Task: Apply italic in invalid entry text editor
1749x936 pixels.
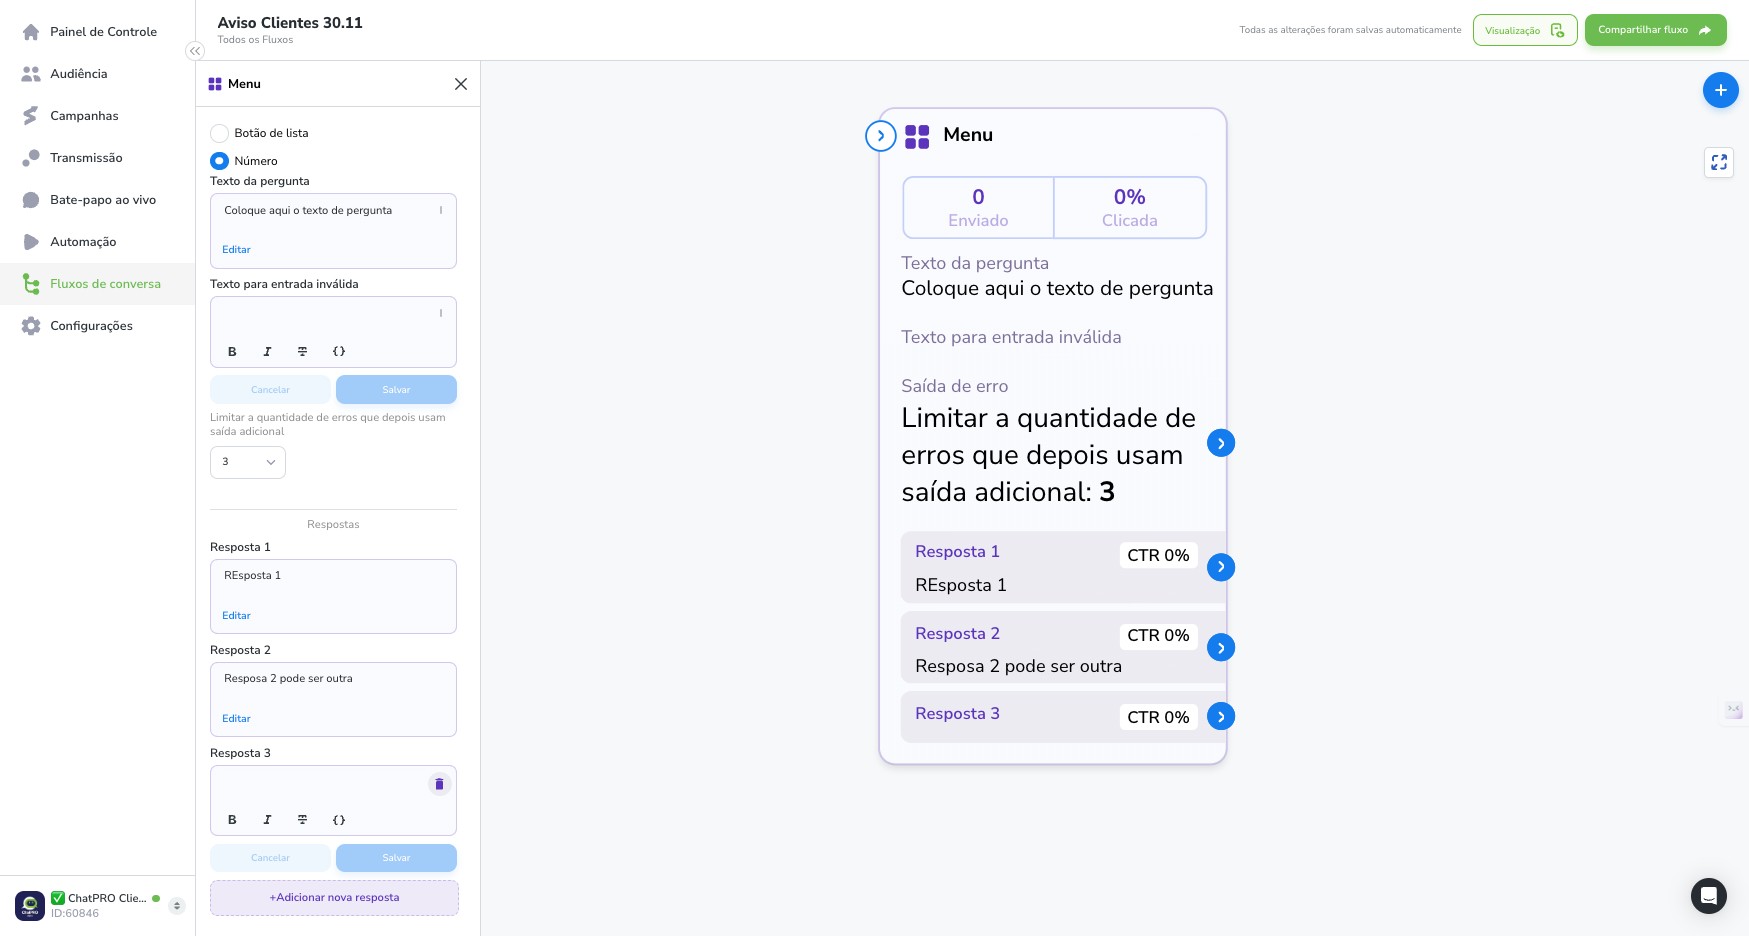Action: [x=267, y=352]
